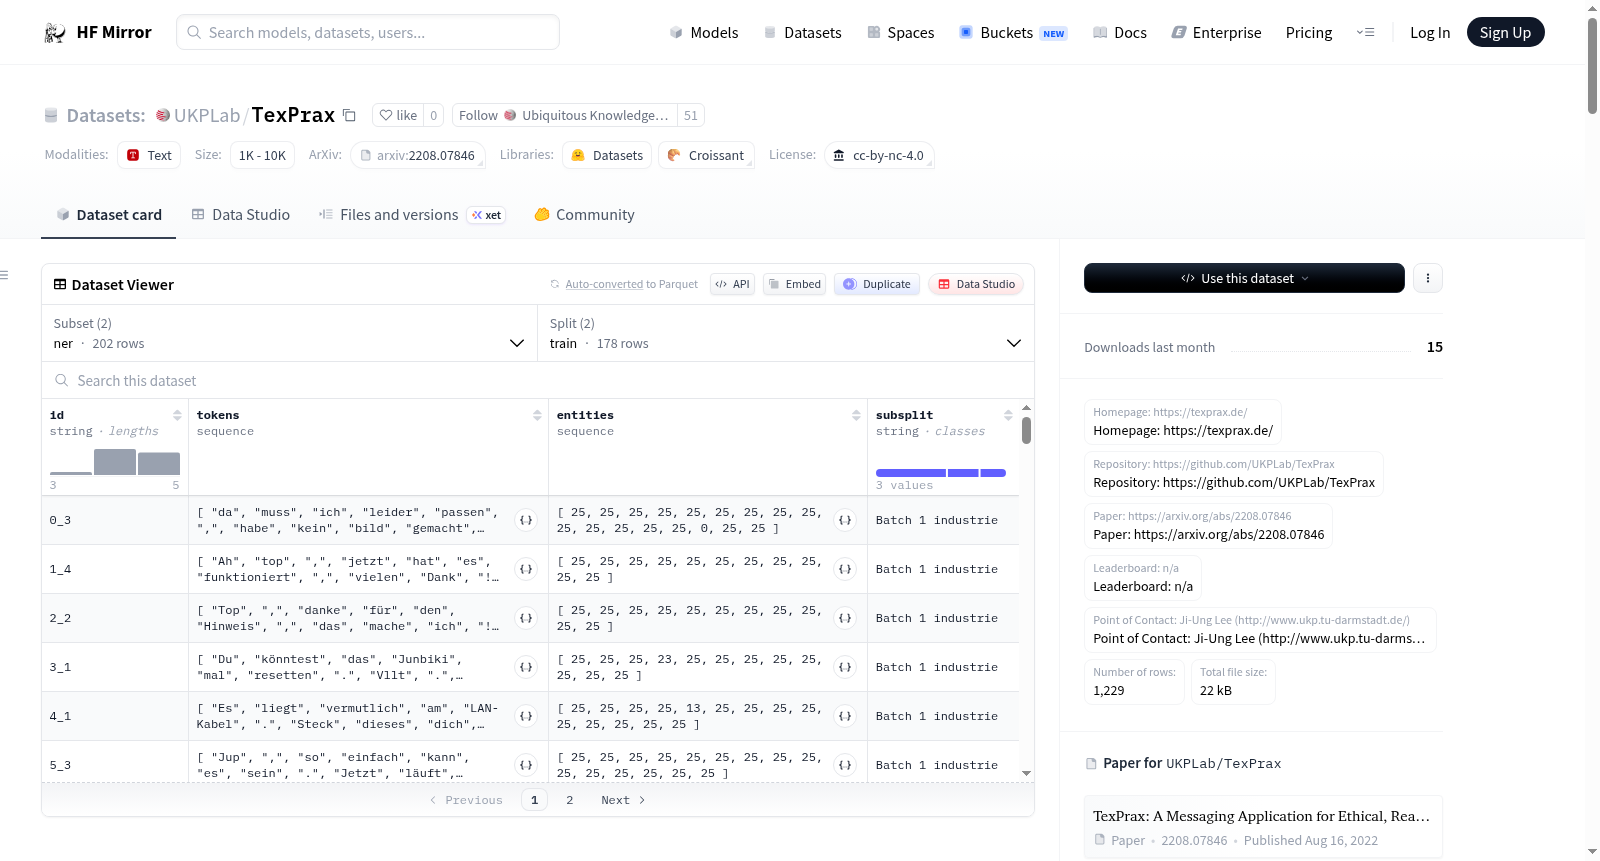Viewport: 1600px width, 861px height.
Task: Click the subsplit classes distribution bar
Action: pyautogui.click(x=941, y=473)
